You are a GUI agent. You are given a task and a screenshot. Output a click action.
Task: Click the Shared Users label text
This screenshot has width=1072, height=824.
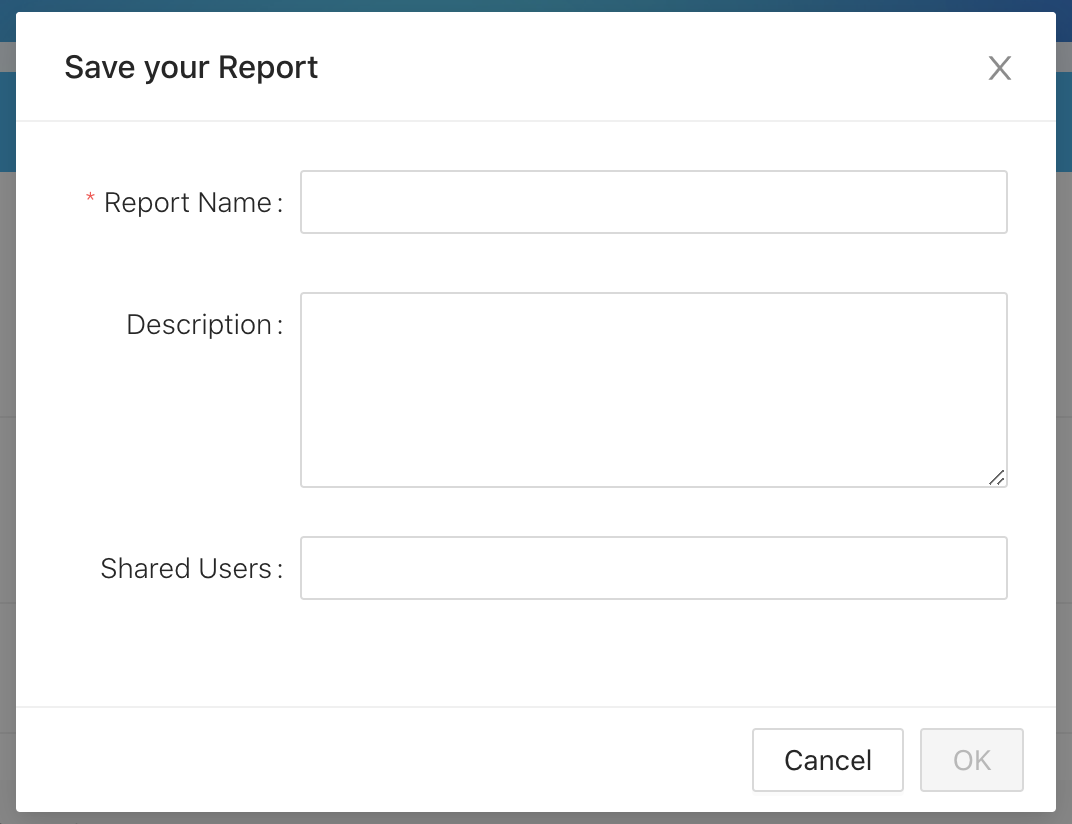click(186, 569)
